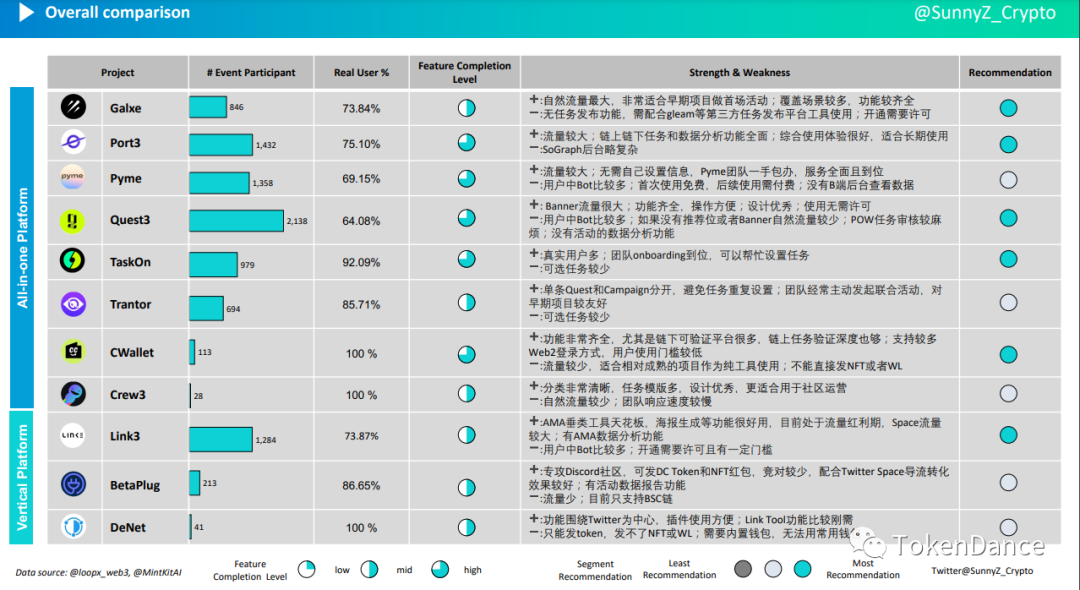Click the Recommendation column header
The height and width of the screenshot is (590, 1080).
(1010, 72)
